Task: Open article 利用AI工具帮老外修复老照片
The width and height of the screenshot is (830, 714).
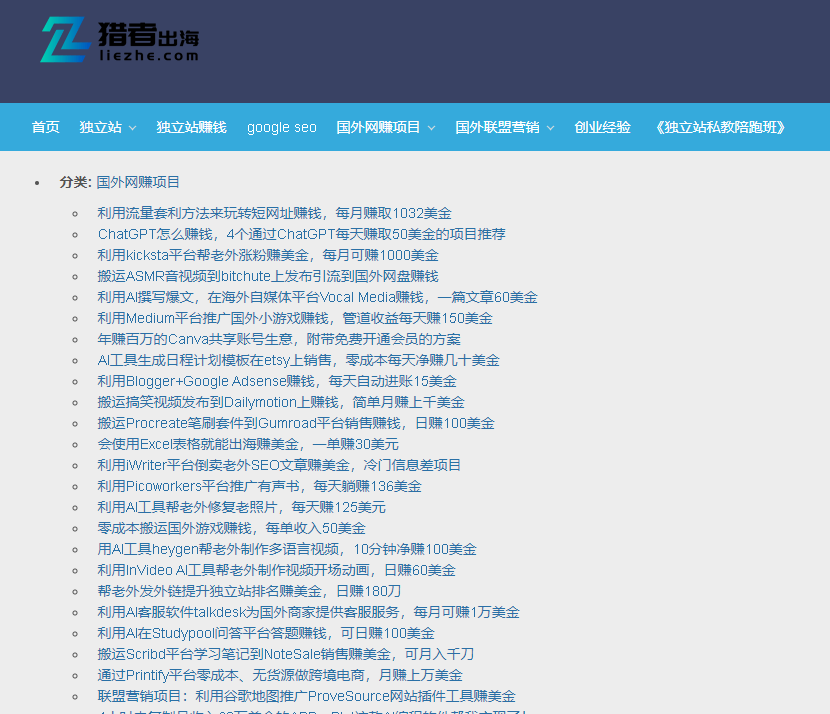Action: coord(241,507)
